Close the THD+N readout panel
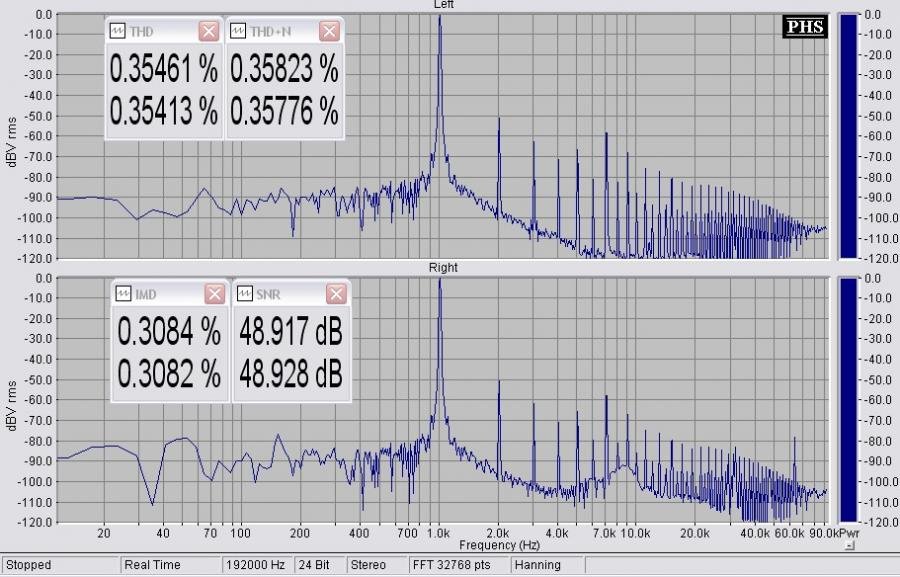Screen dimensions: 900x577 329,31
